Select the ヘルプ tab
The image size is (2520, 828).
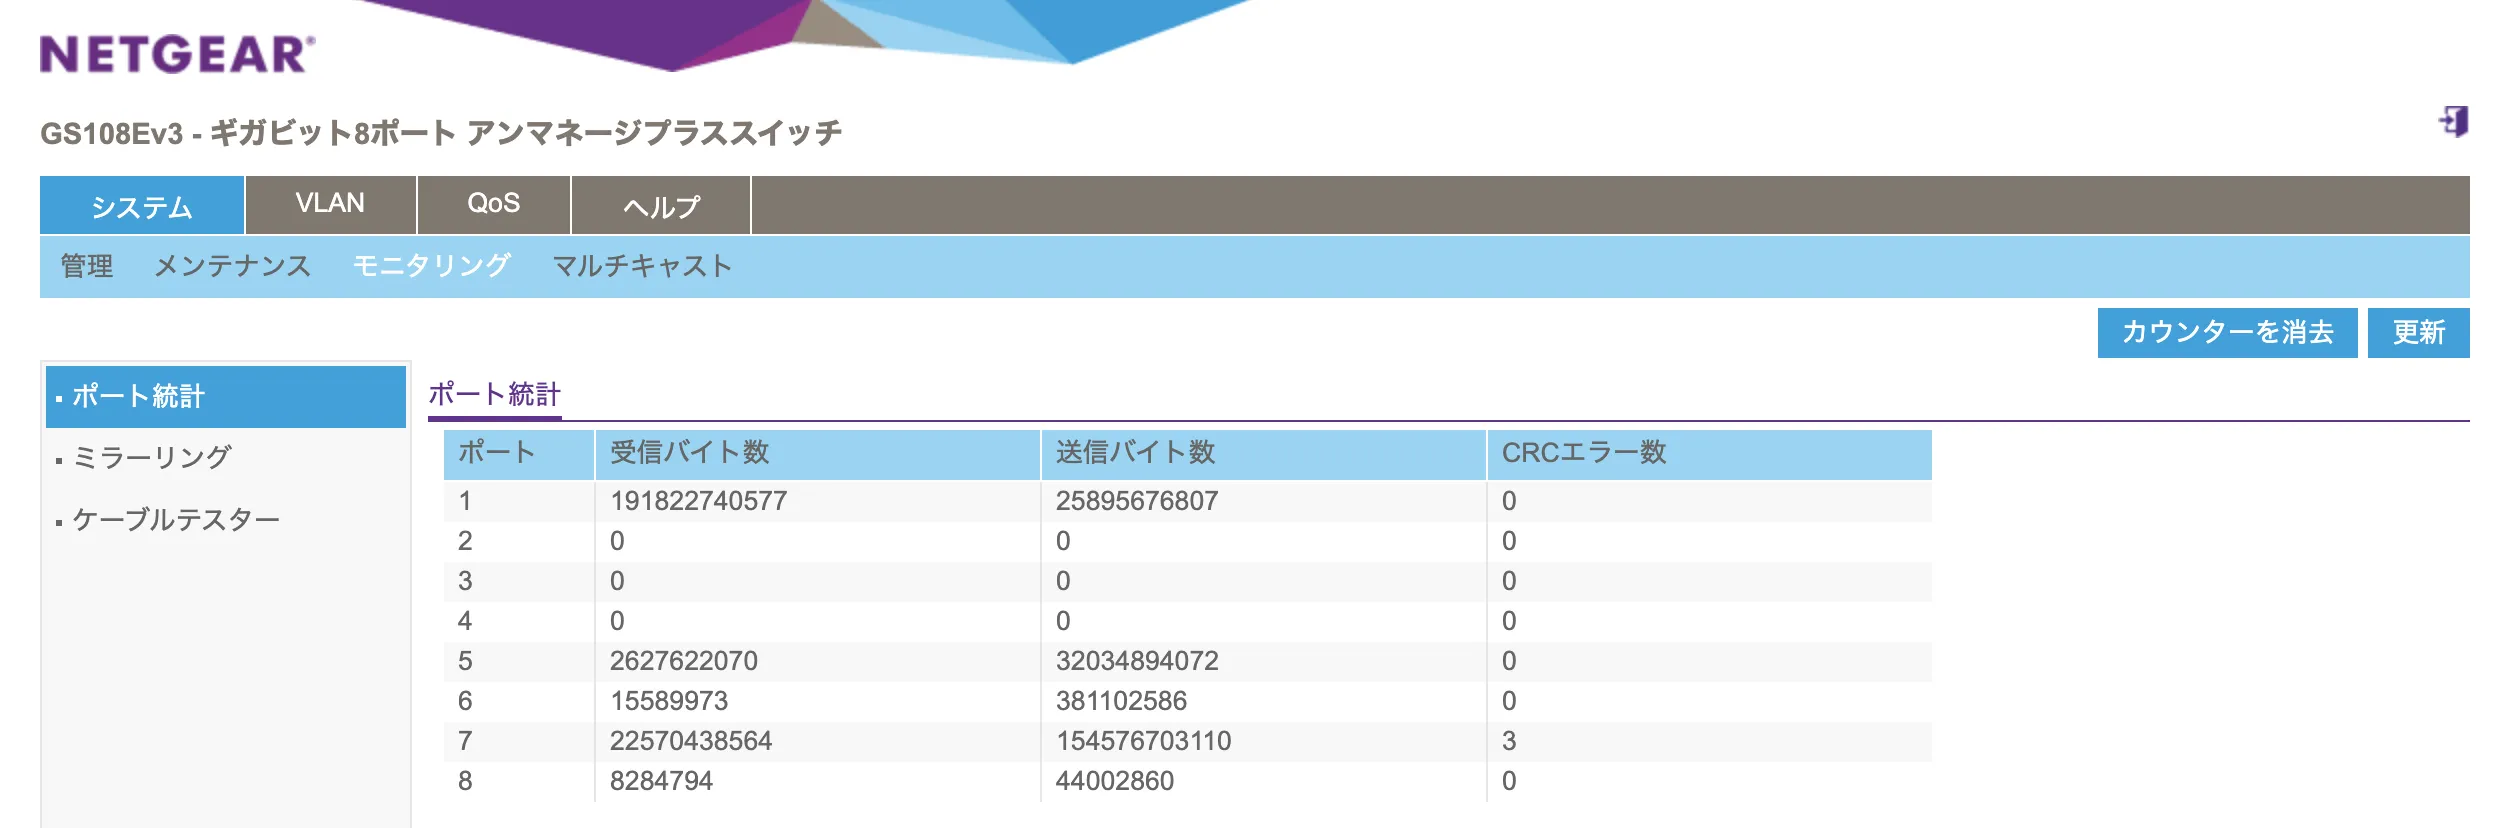coord(661,206)
